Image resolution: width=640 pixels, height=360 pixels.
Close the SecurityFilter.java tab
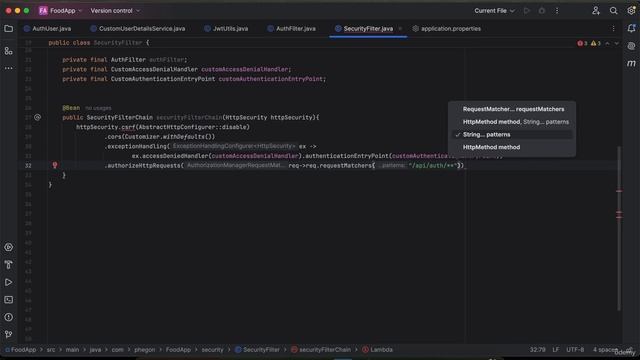[x=400, y=29]
